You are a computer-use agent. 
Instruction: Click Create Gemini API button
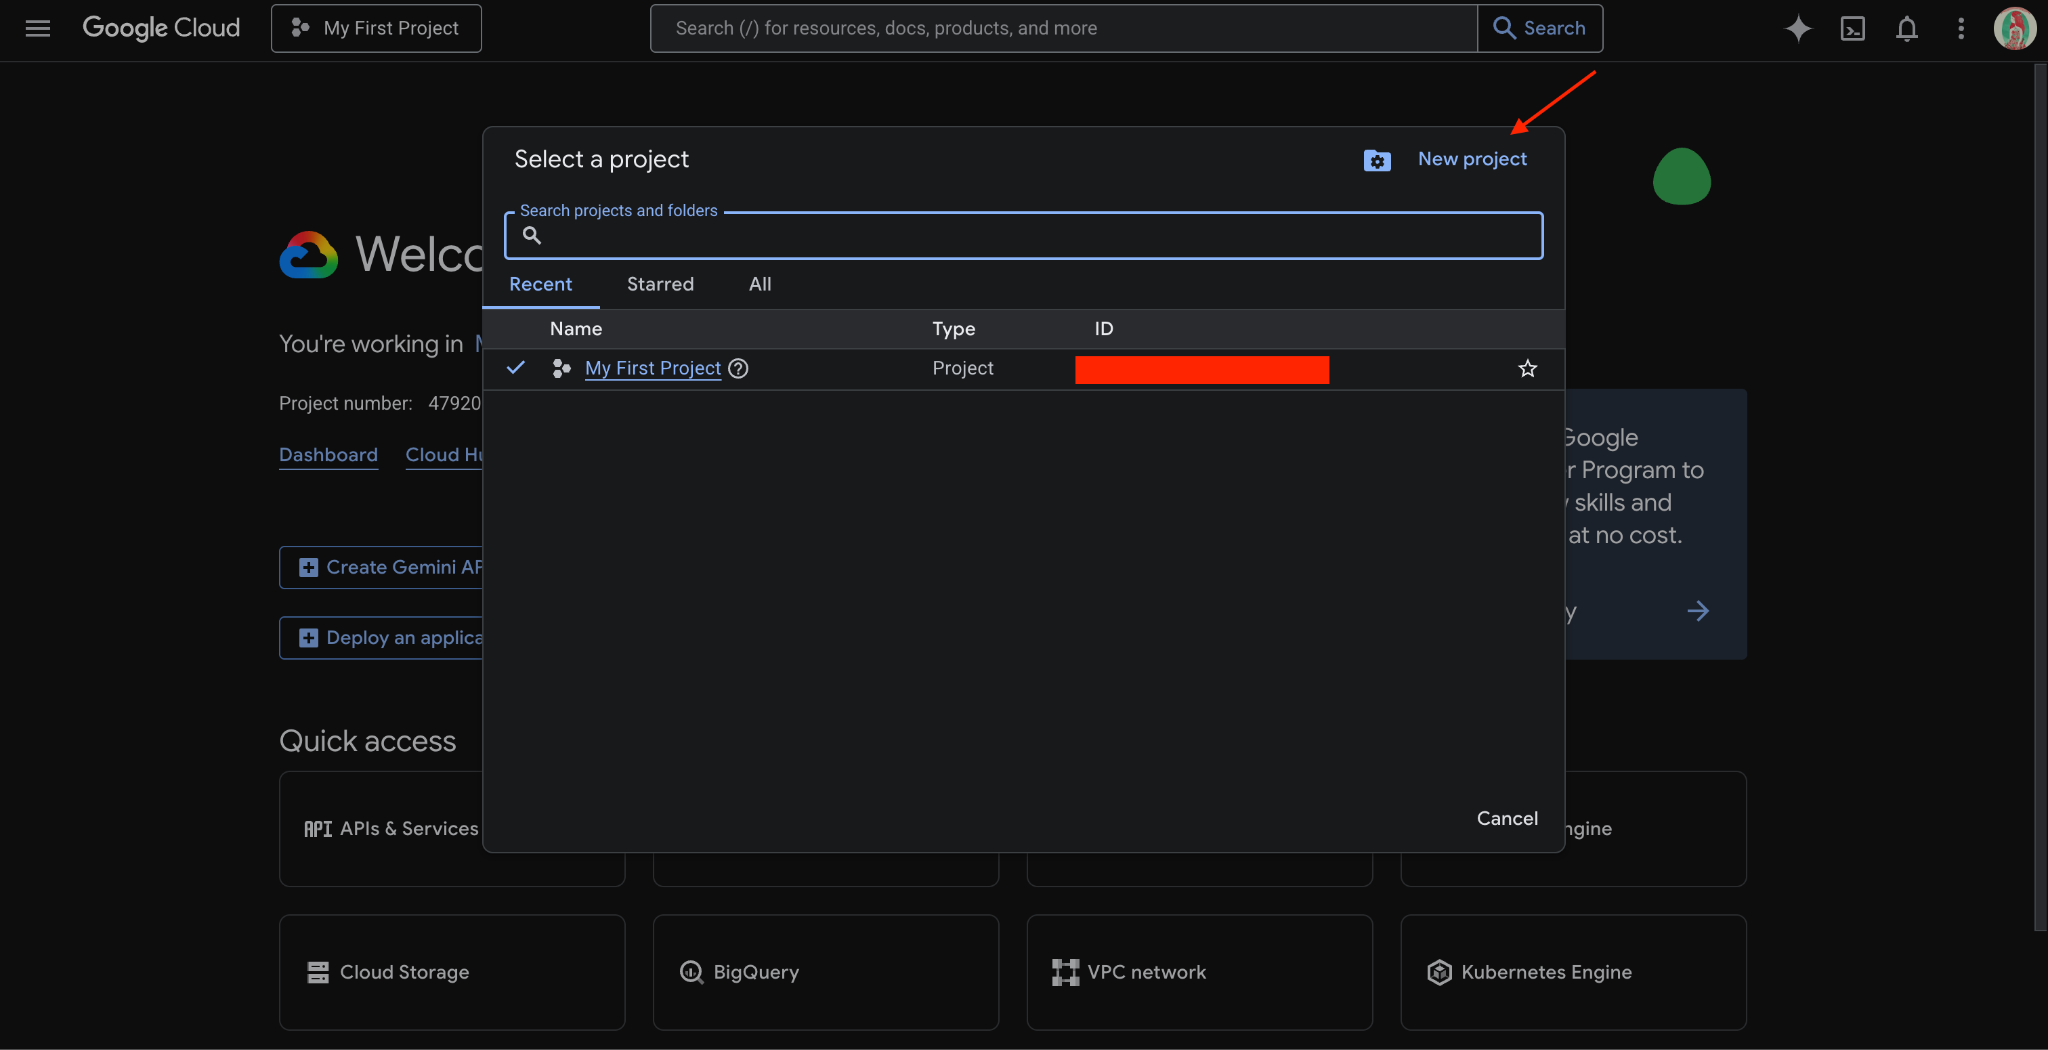381,567
